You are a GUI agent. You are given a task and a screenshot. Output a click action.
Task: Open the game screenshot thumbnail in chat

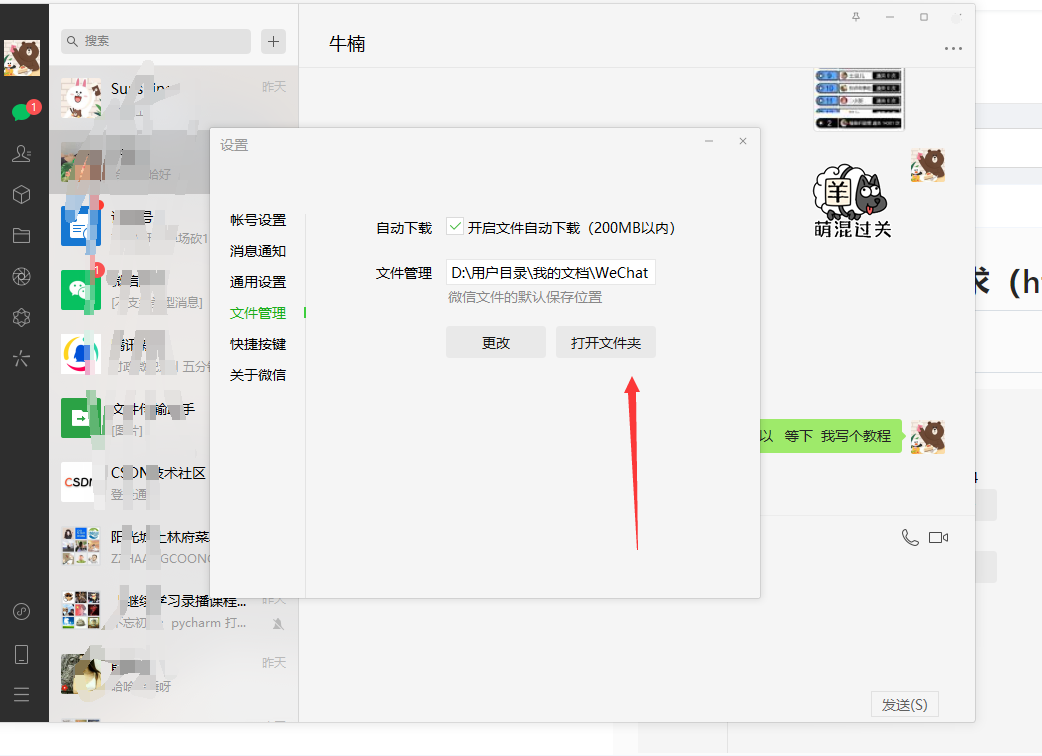859,99
